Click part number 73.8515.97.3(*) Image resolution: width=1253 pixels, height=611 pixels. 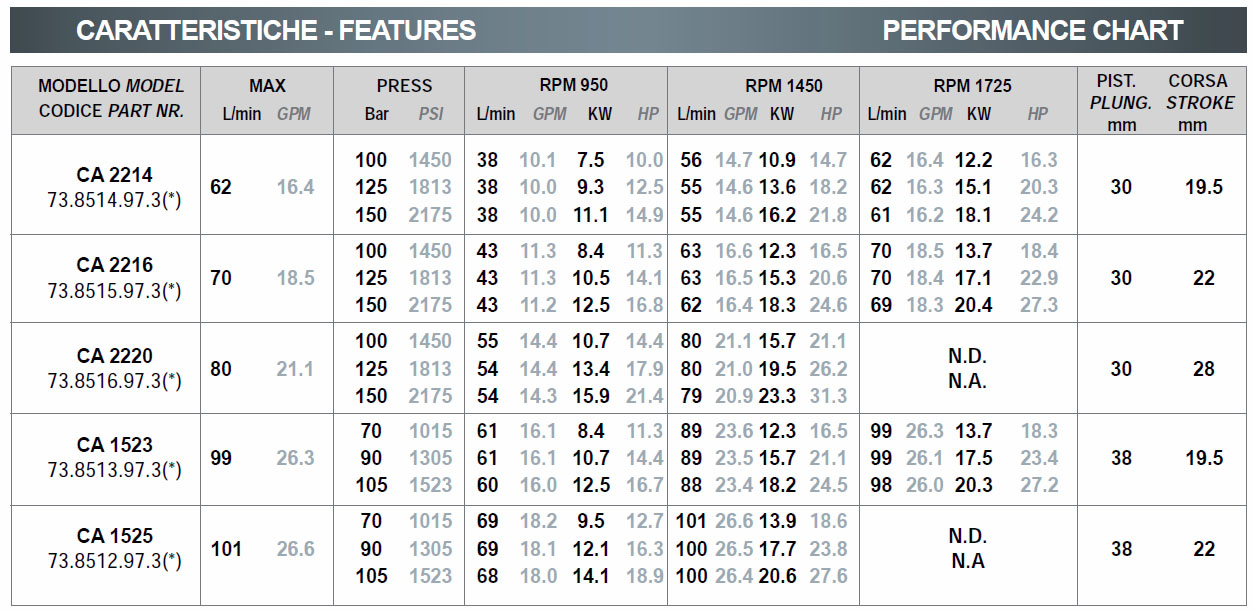pyautogui.click(x=115, y=291)
